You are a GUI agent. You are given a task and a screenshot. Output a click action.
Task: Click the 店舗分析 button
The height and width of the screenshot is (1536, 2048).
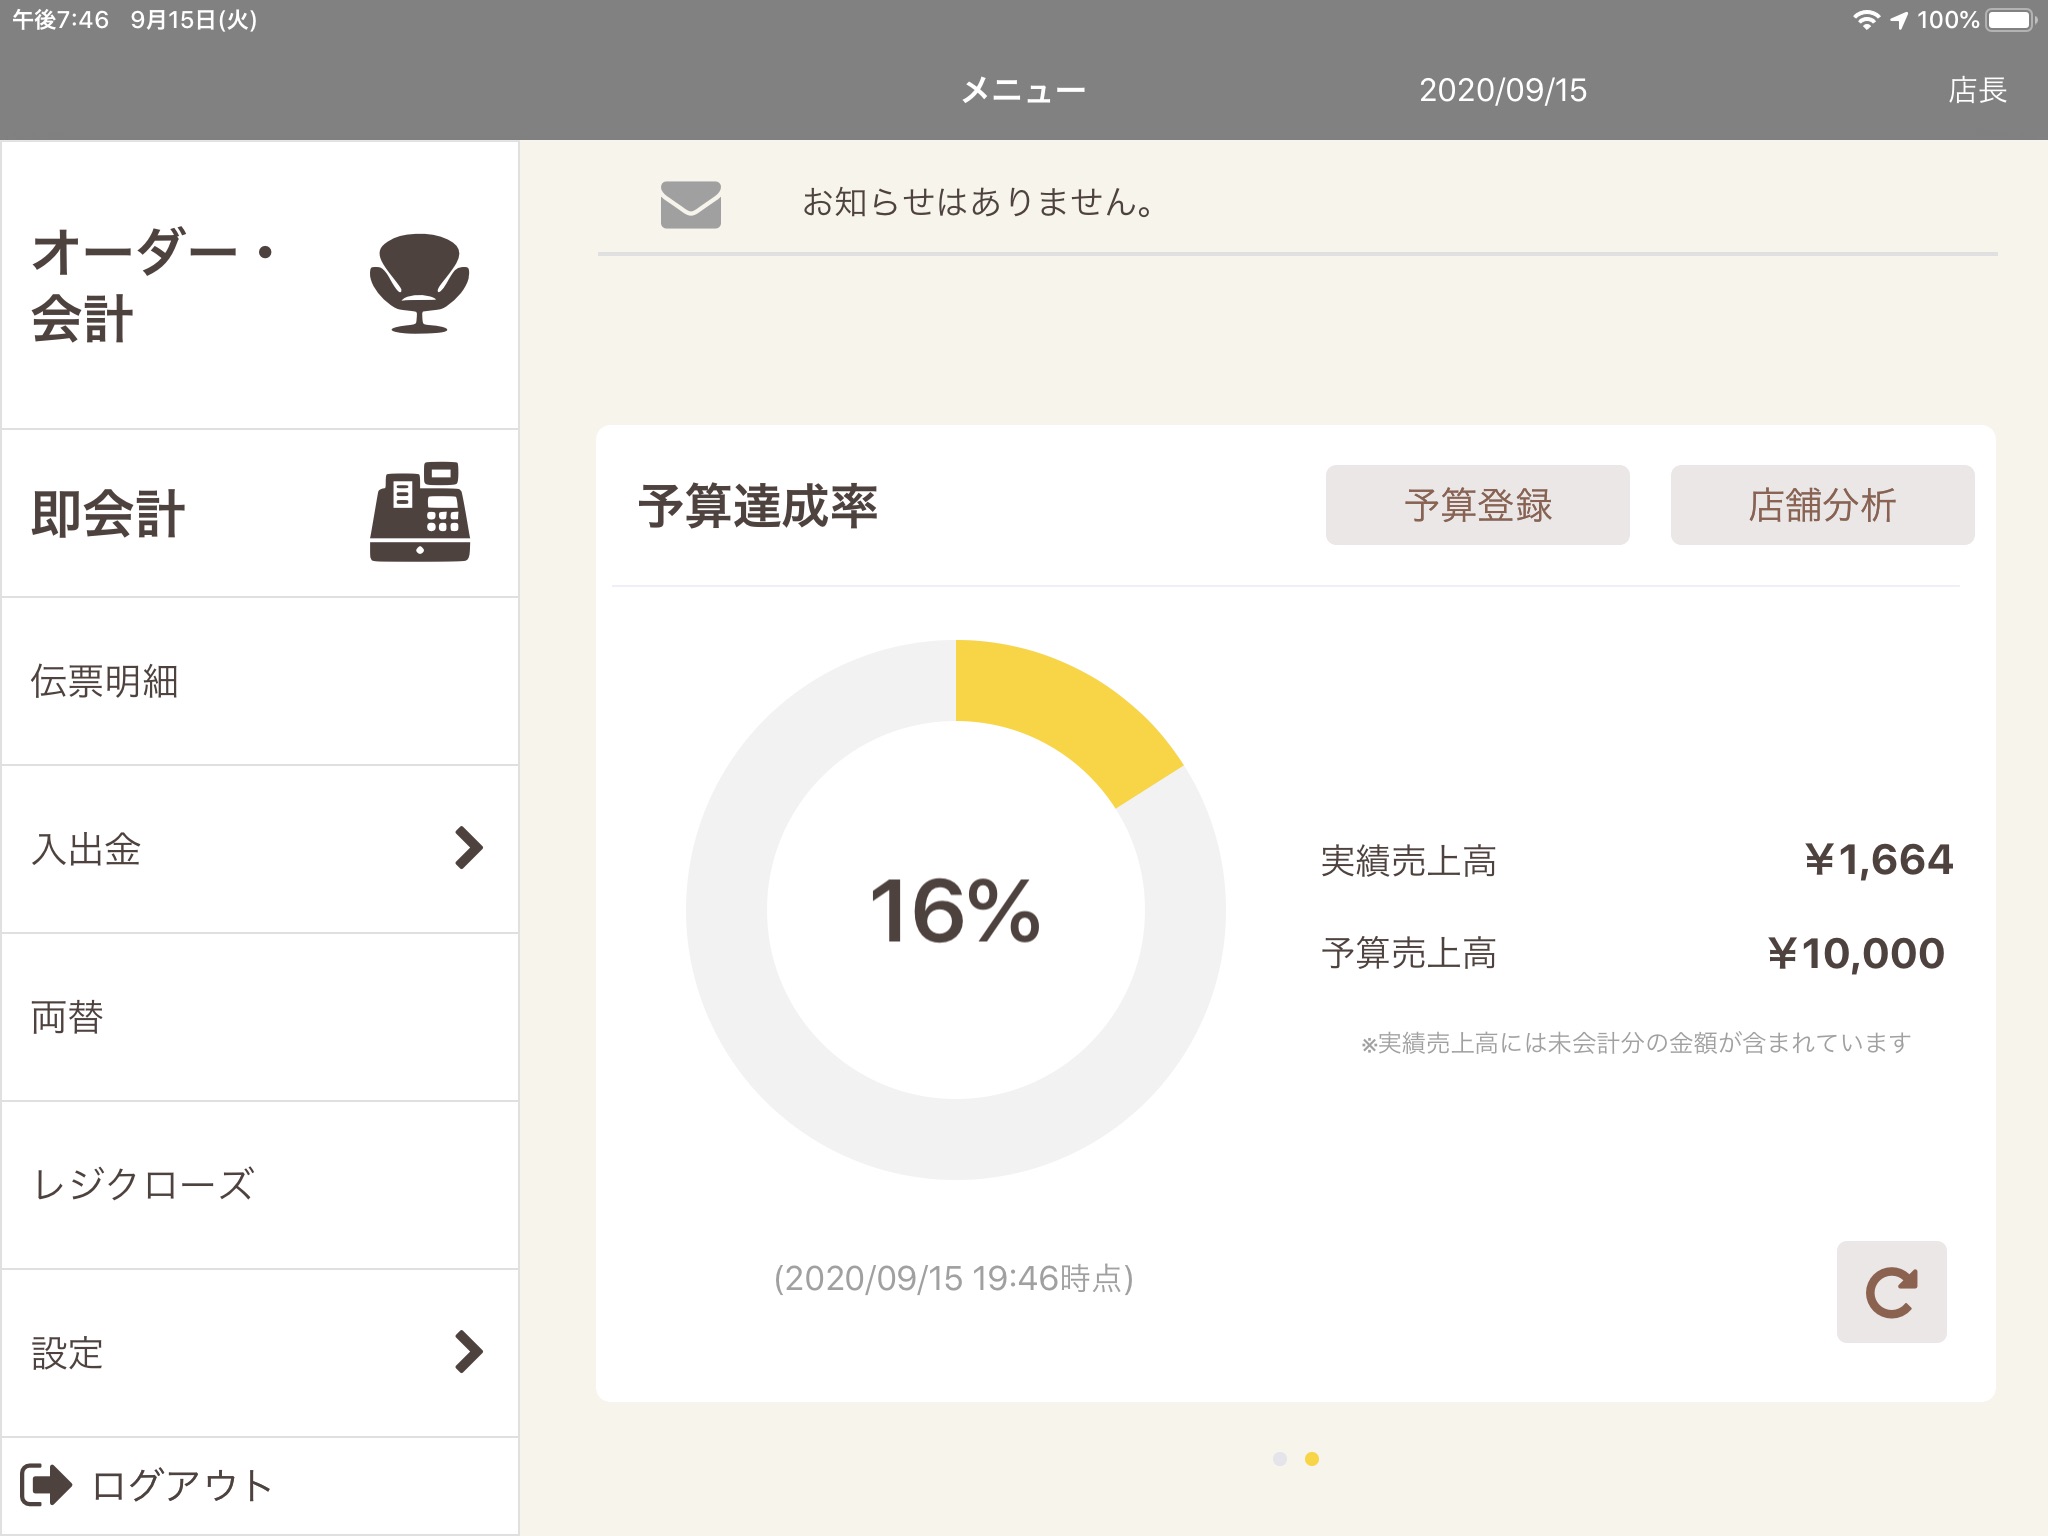(x=1822, y=505)
